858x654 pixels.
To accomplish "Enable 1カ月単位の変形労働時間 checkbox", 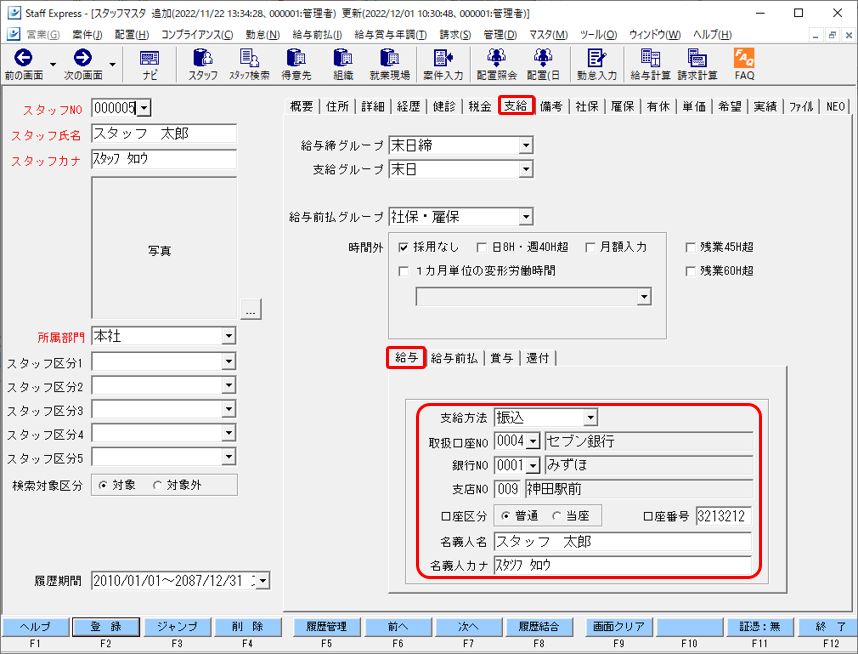I will pos(403,271).
